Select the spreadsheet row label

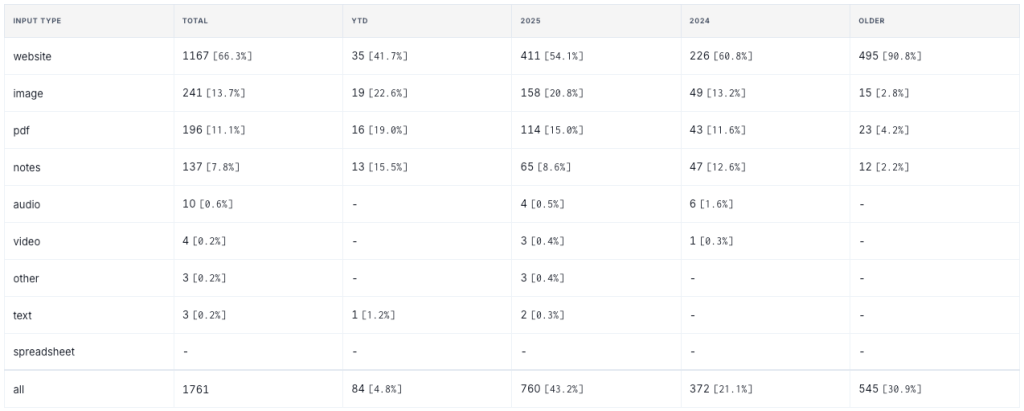[x=44, y=352]
